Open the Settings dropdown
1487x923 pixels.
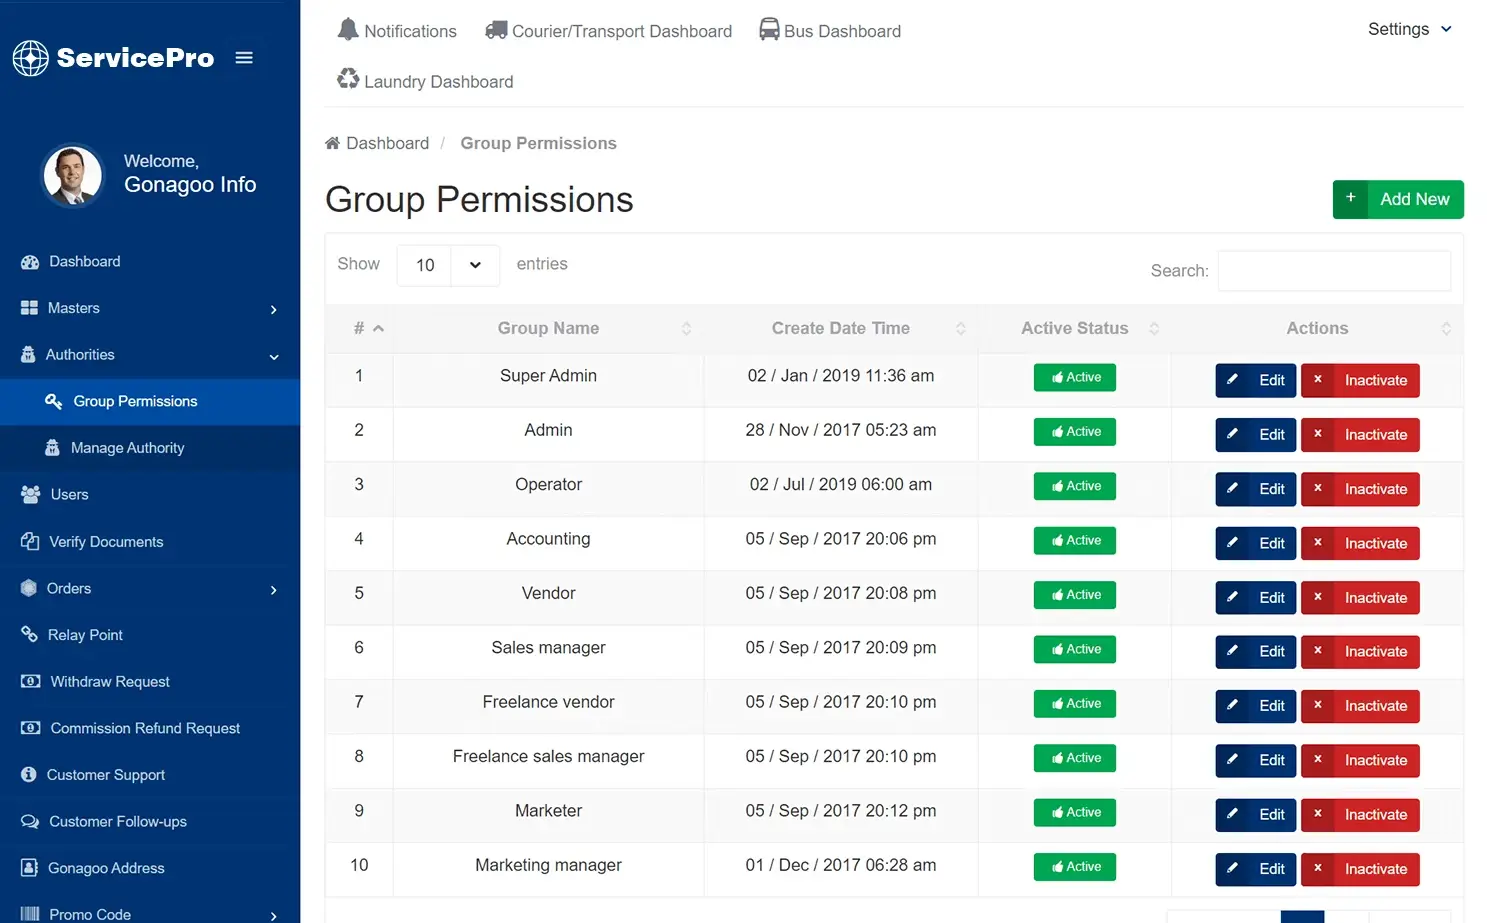click(1409, 29)
